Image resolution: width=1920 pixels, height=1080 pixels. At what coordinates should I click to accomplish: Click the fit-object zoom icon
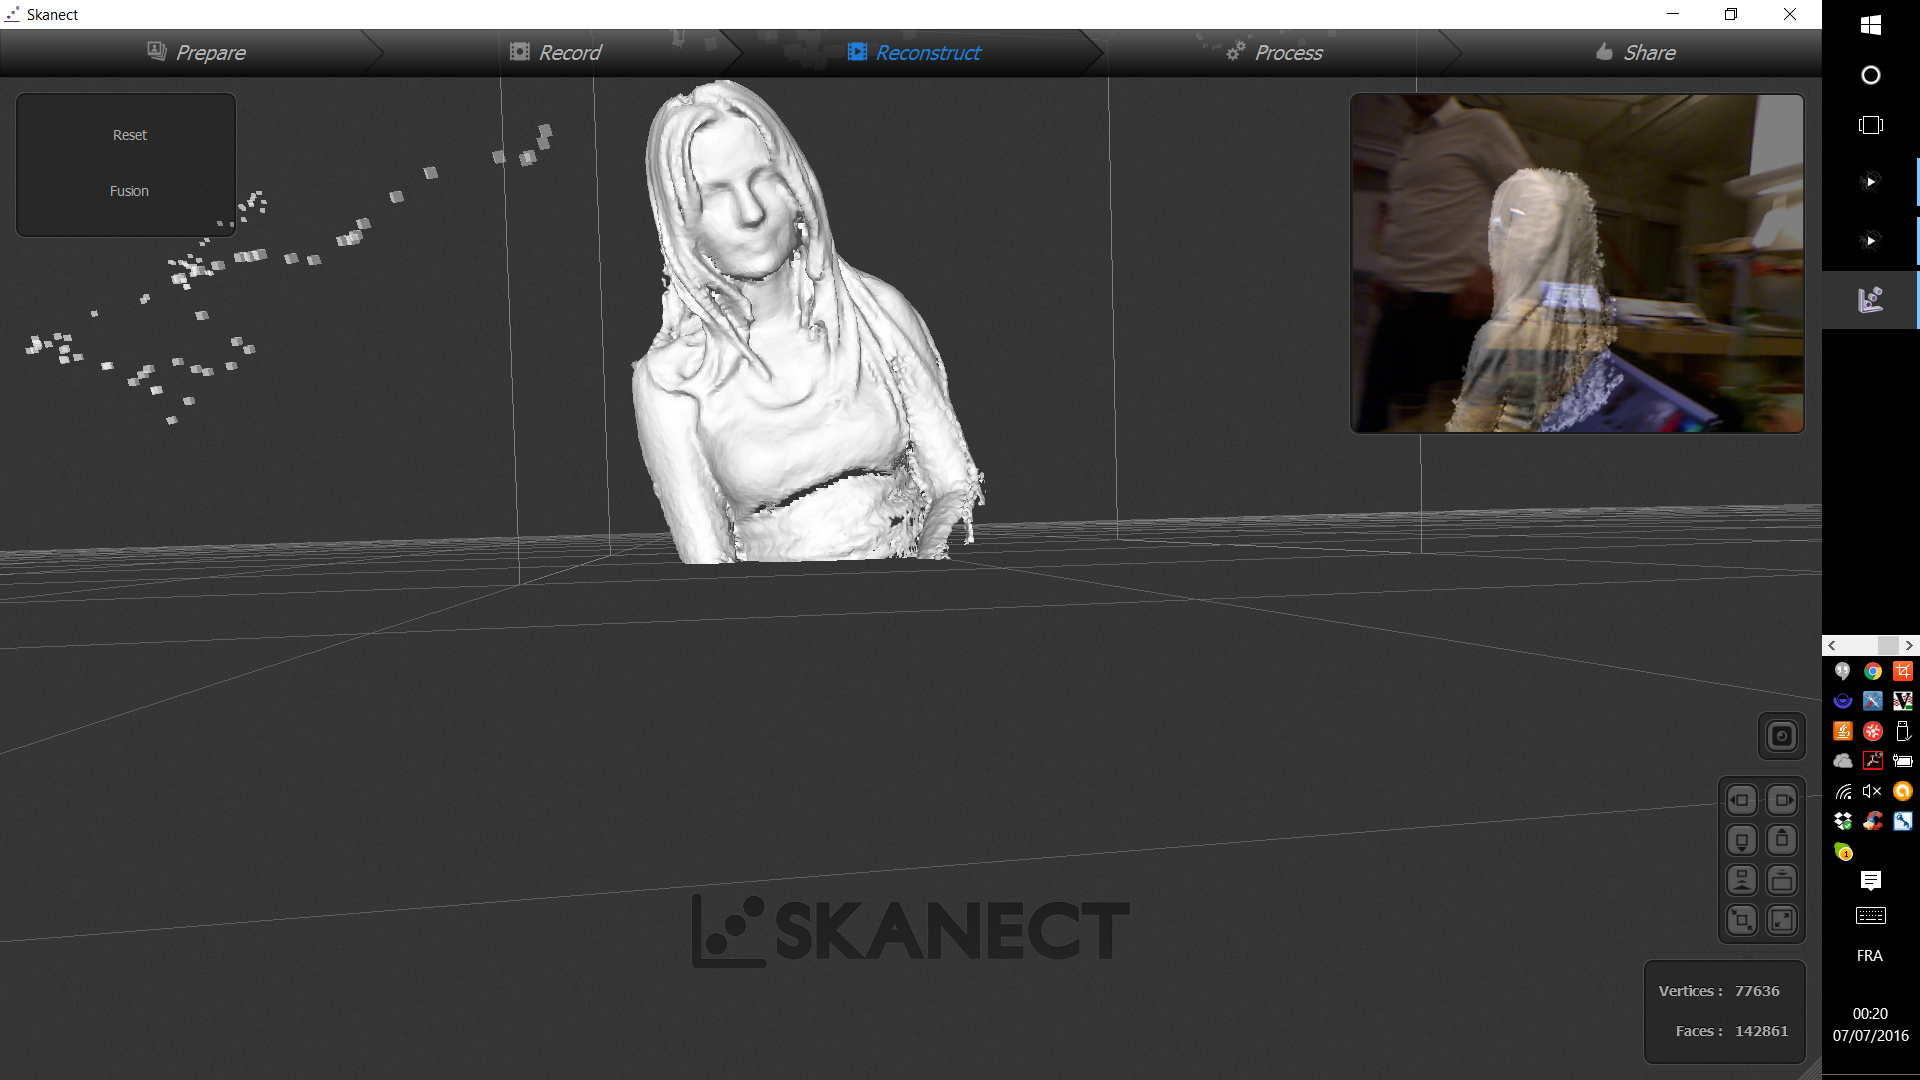[x=1741, y=920]
